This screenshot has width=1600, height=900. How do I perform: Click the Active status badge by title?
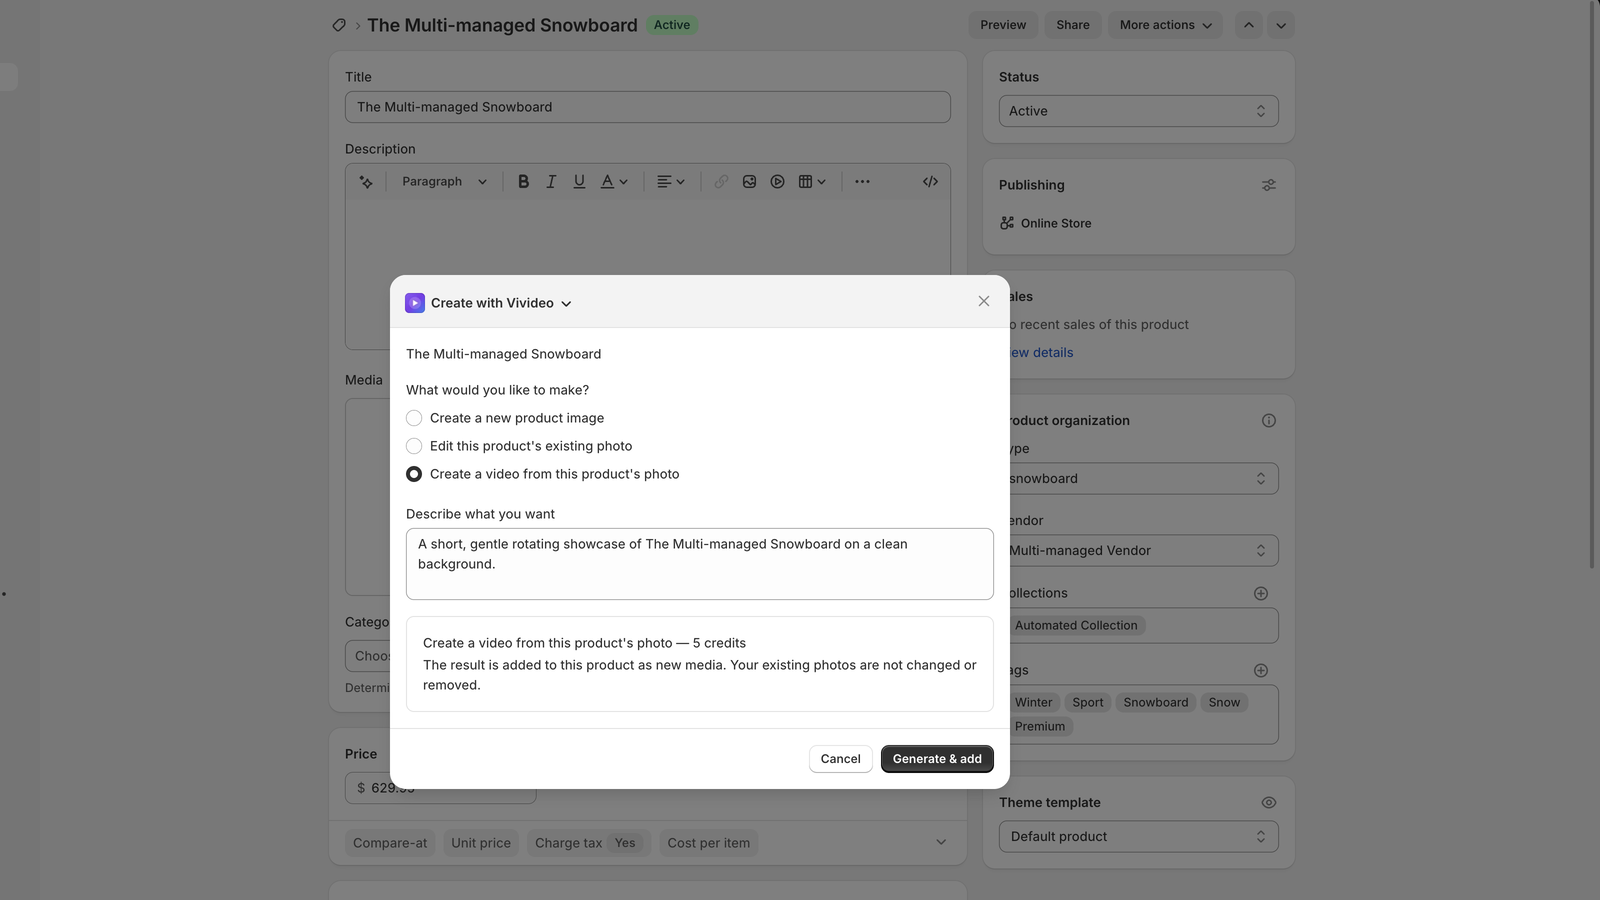pyautogui.click(x=672, y=25)
